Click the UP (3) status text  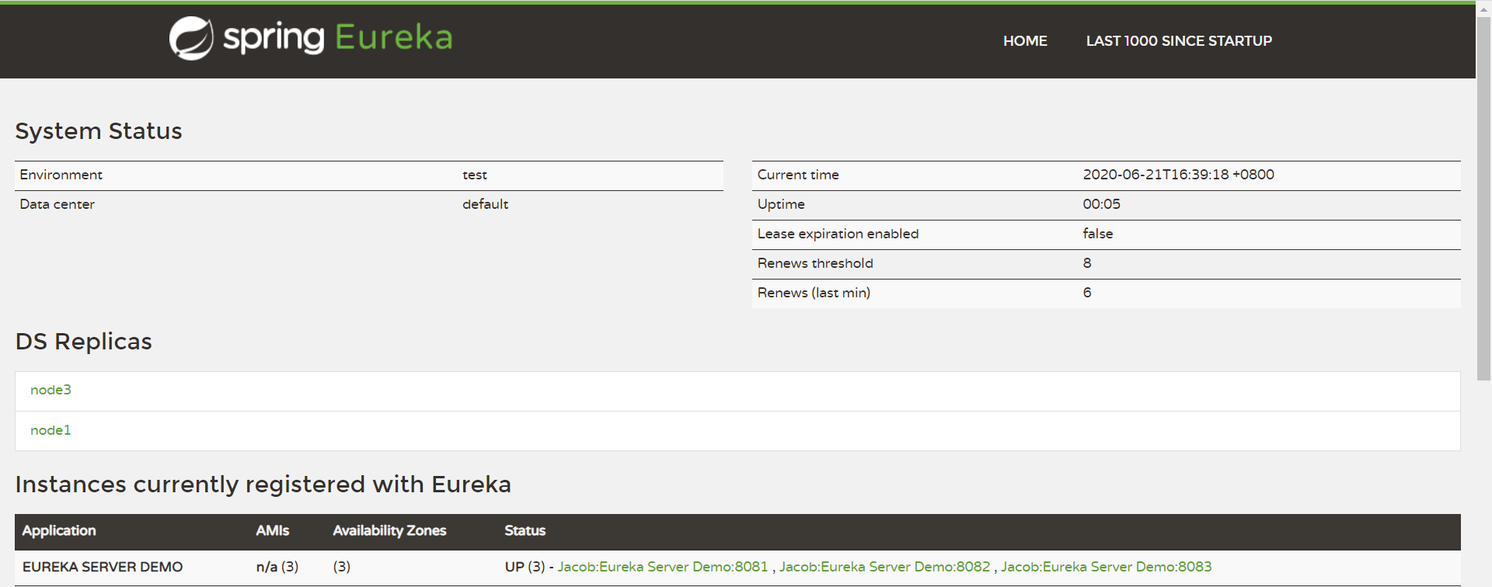click(525, 567)
